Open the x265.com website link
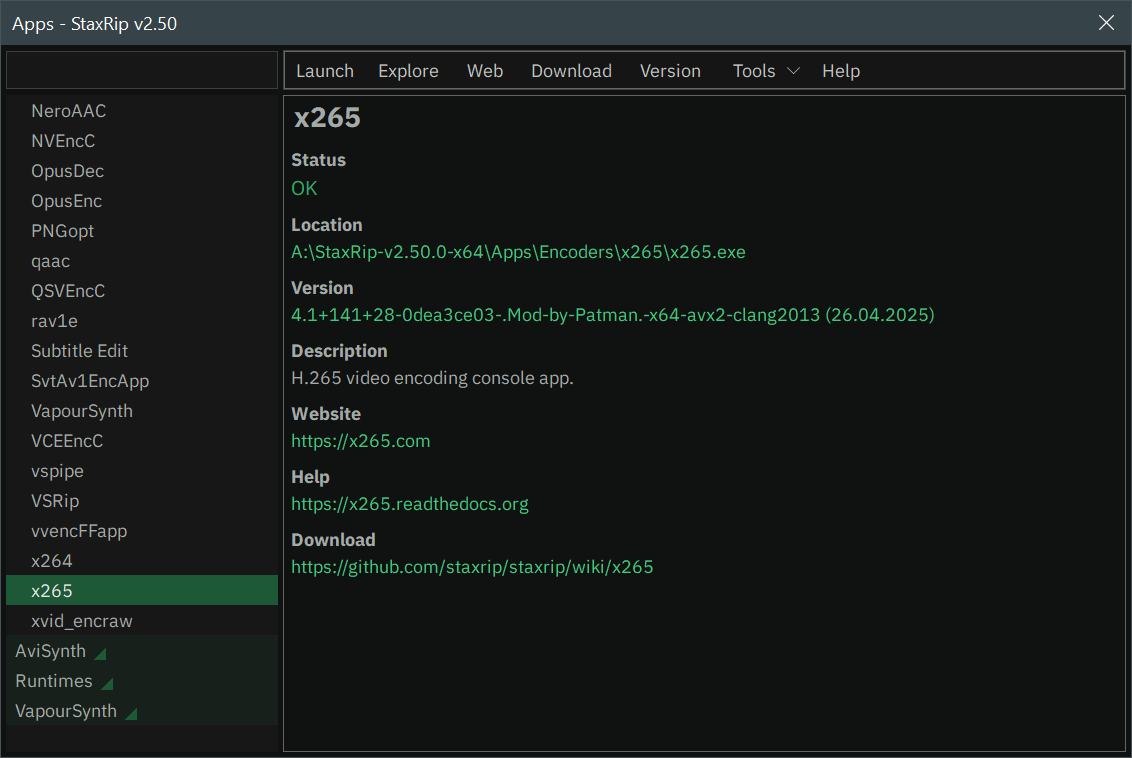The image size is (1132, 758). pyautogui.click(x=361, y=441)
